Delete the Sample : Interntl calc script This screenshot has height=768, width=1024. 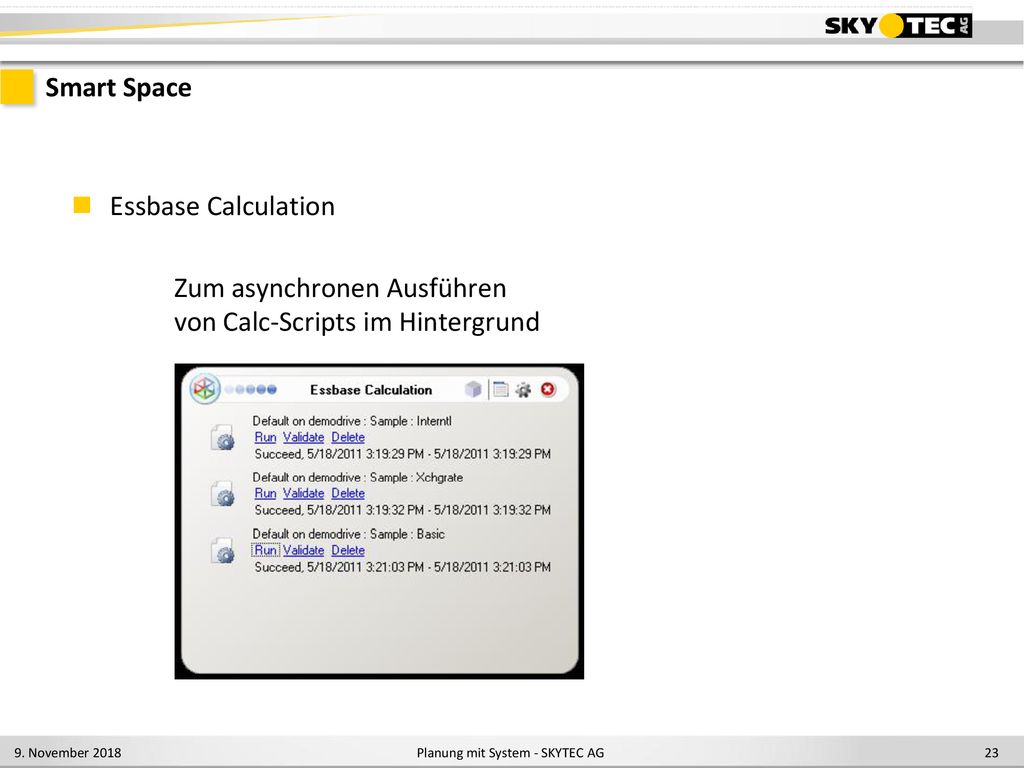pyautogui.click(x=348, y=438)
